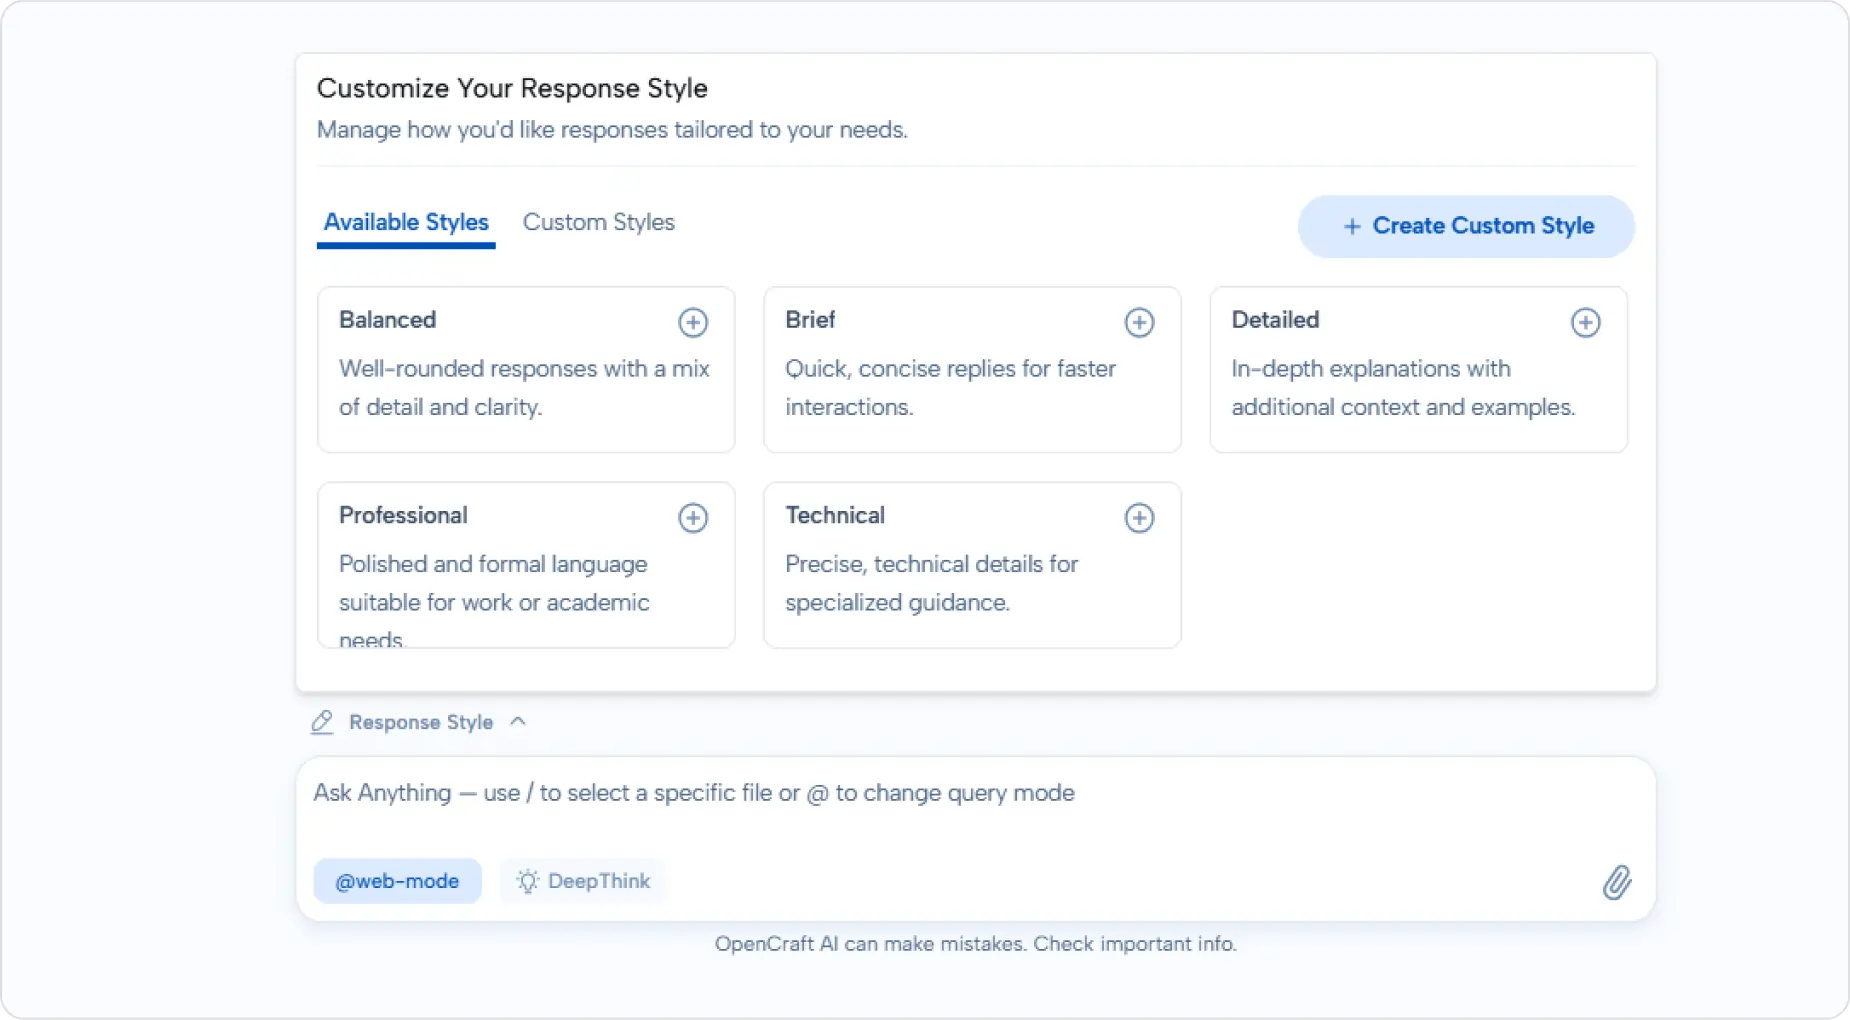Click the Response Style pencil icon
Screen dimensions: 1850x1020
[x=322, y=722]
